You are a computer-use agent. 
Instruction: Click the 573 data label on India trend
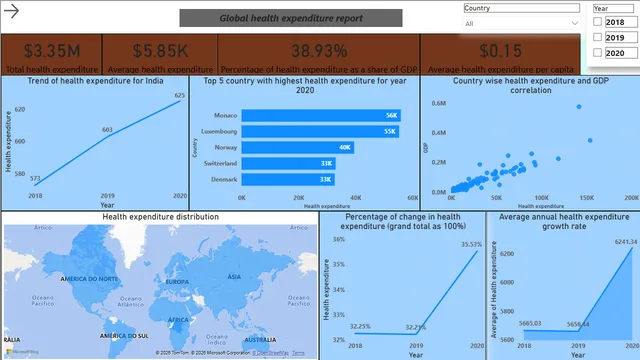tap(35, 178)
